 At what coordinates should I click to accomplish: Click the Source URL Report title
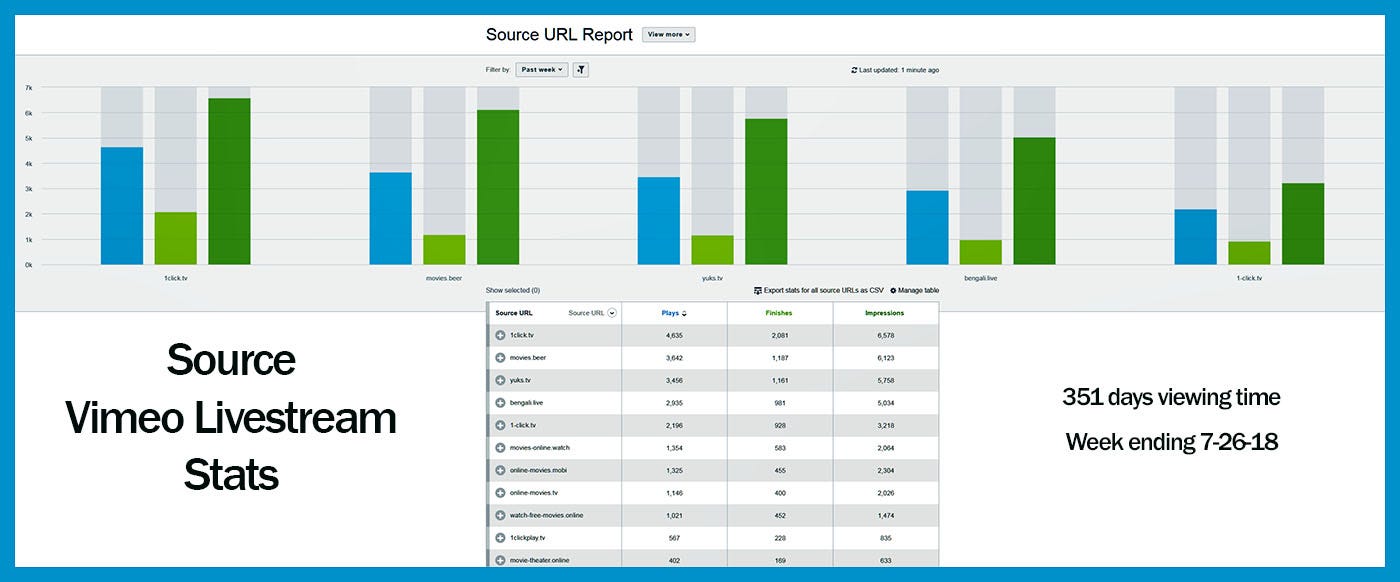(x=559, y=34)
